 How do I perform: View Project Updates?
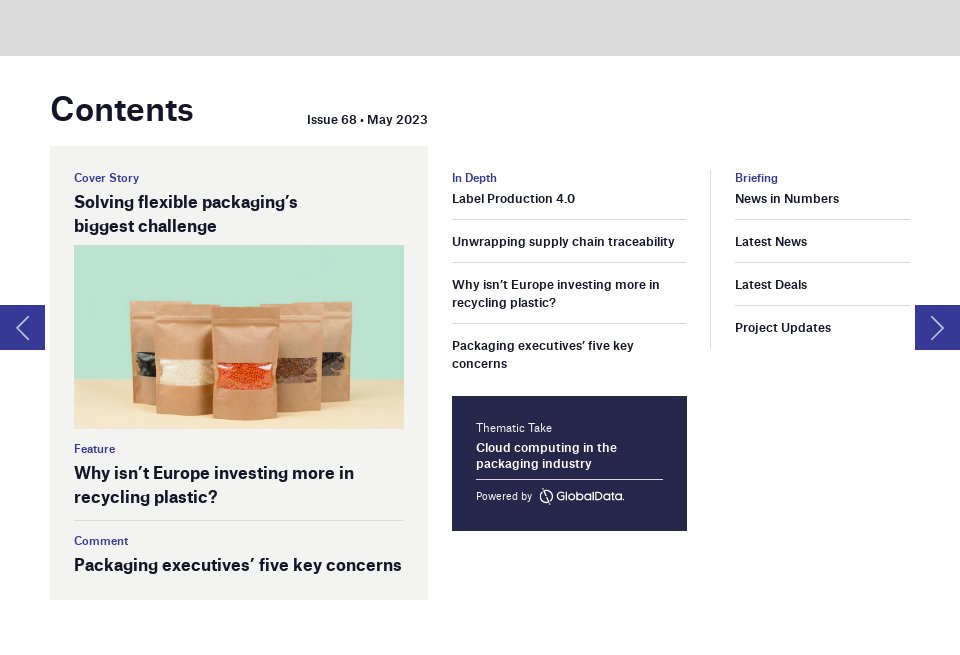tap(783, 328)
